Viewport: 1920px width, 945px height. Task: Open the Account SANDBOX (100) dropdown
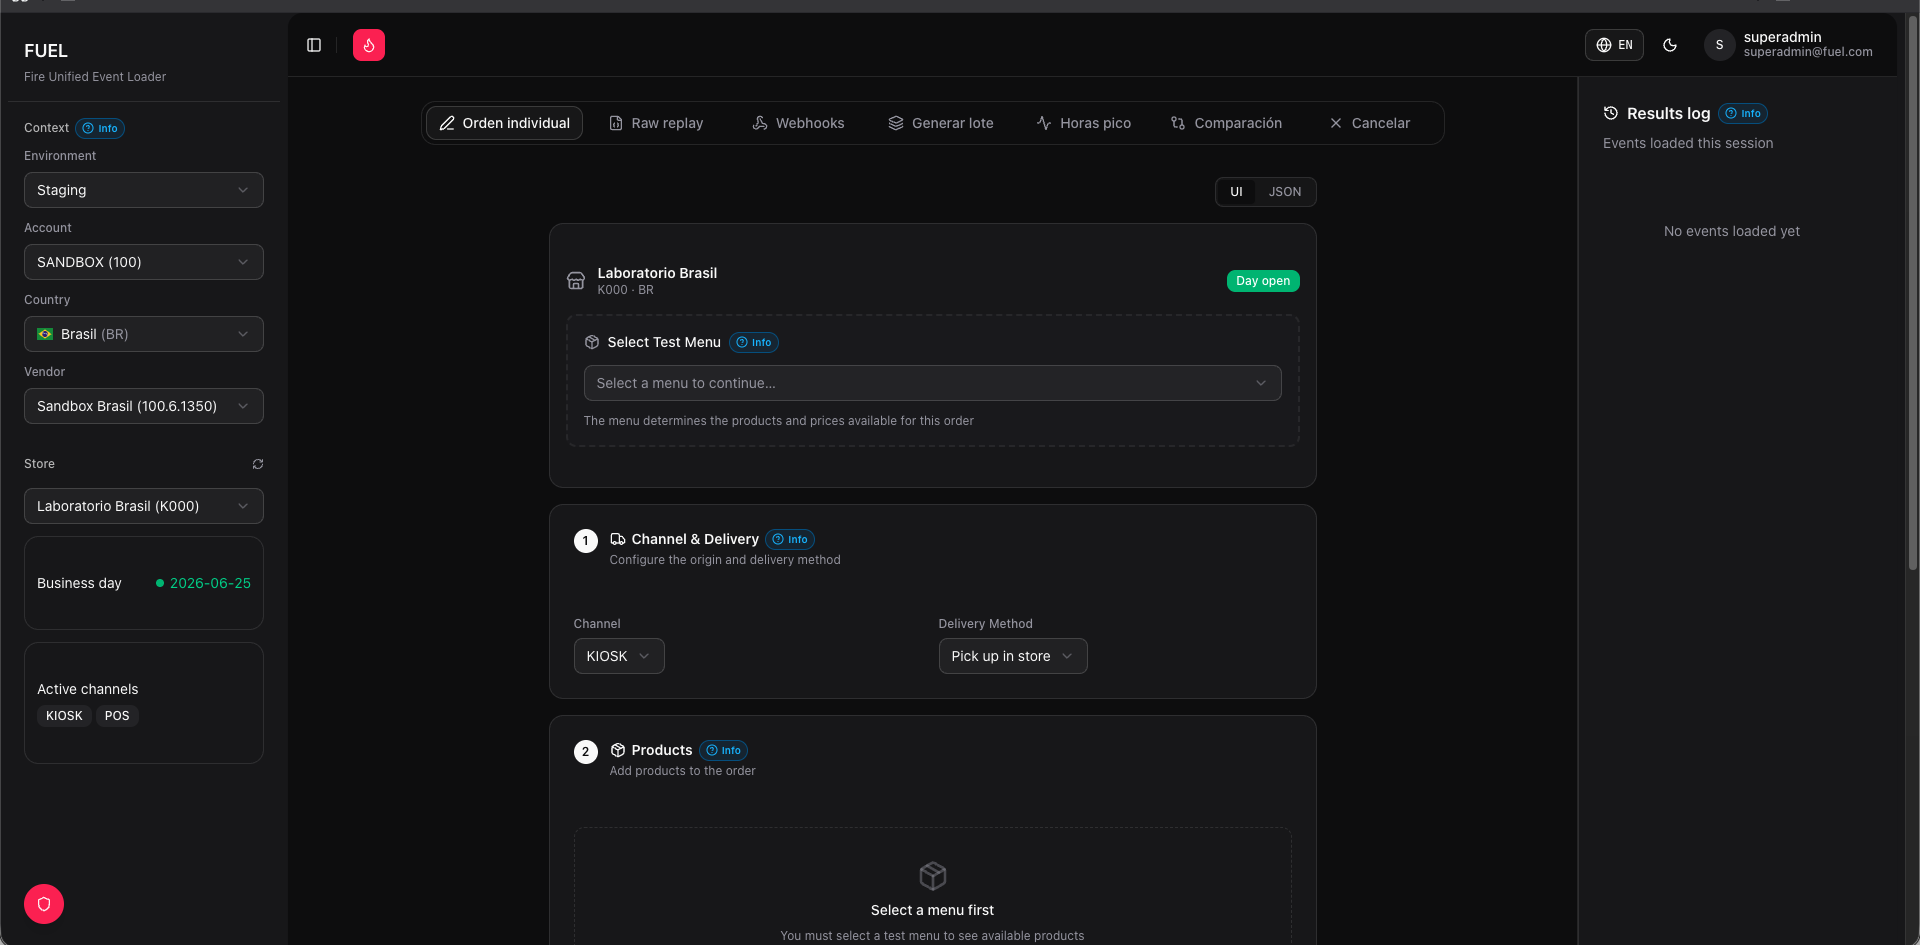coord(144,262)
